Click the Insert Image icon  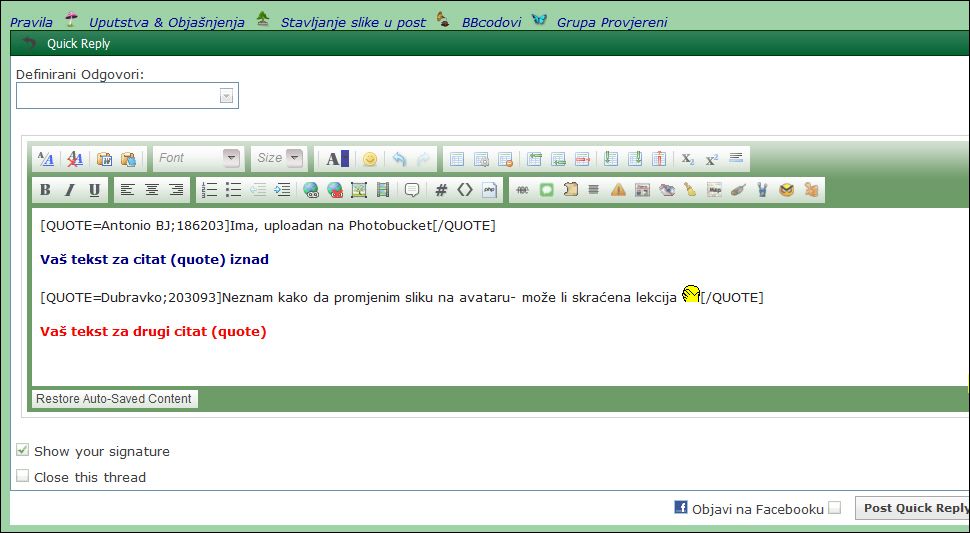(359, 190)
